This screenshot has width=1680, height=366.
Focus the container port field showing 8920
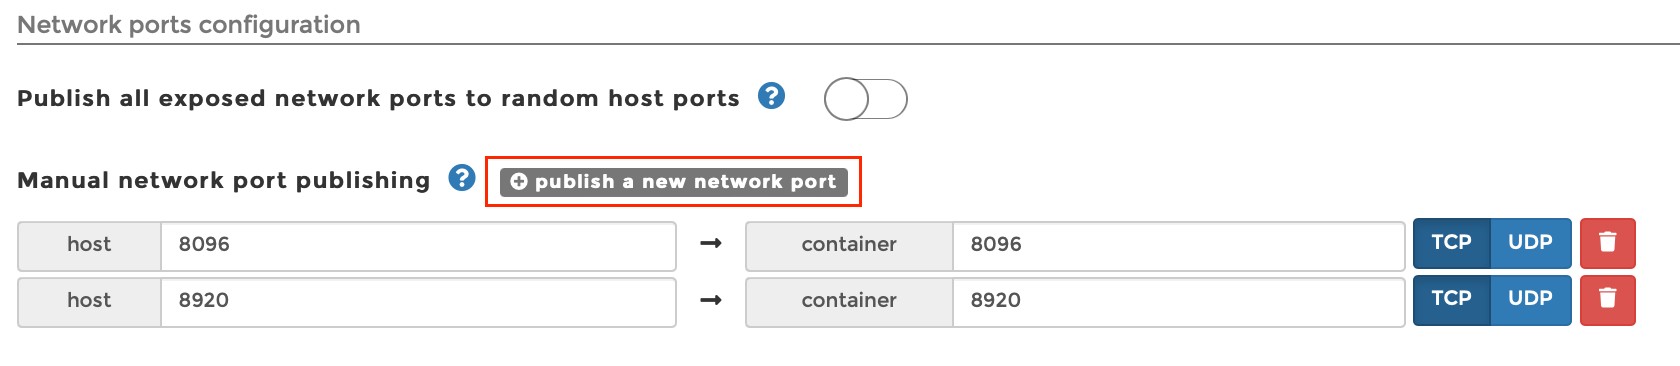coord(1179,302)
